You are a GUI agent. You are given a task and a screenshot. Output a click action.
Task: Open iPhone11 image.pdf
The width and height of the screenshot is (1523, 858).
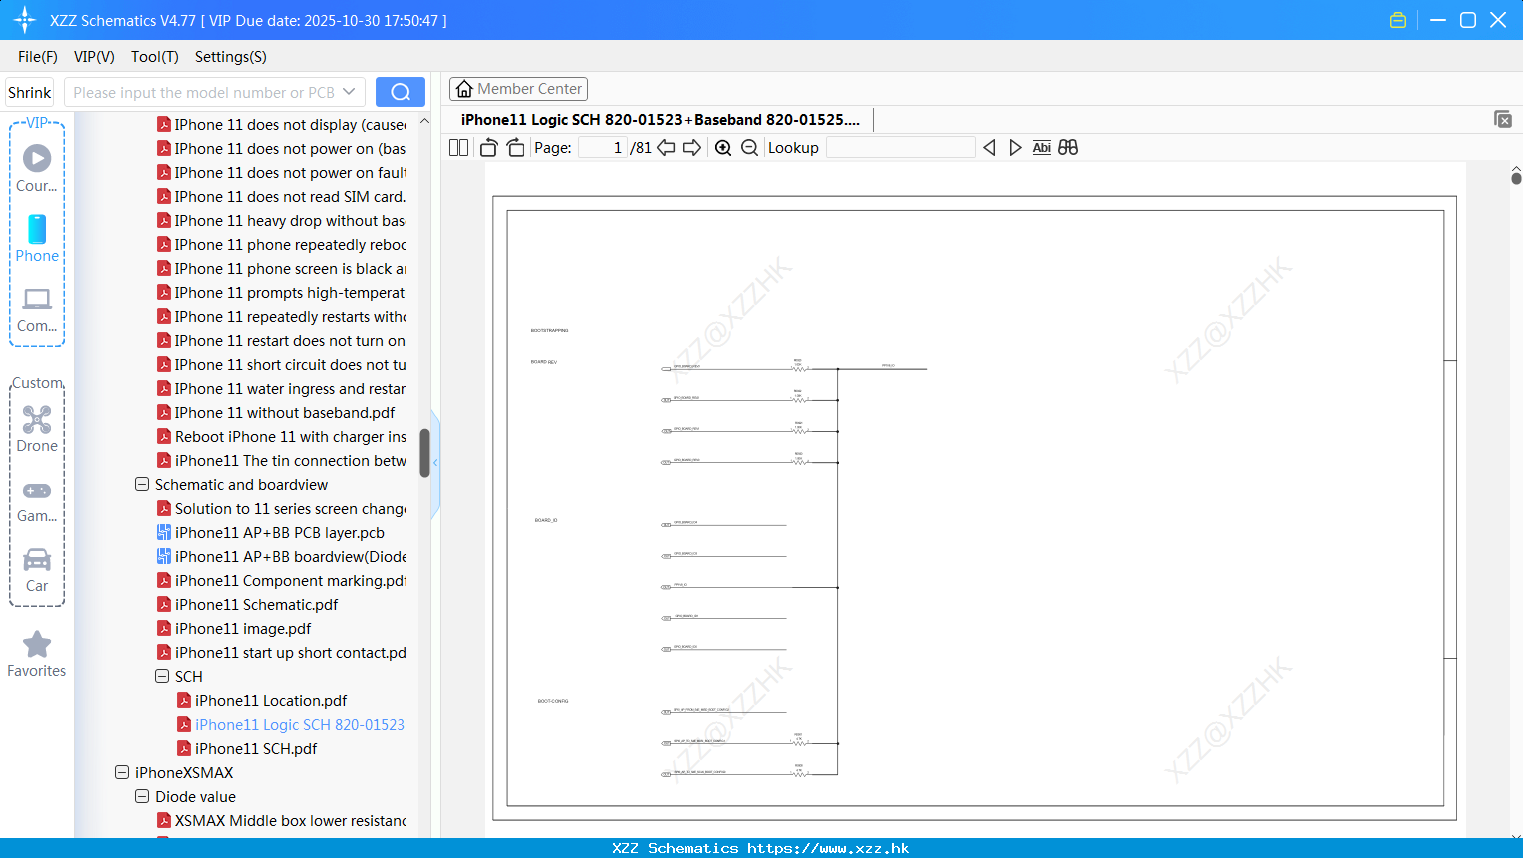(243, 628)
